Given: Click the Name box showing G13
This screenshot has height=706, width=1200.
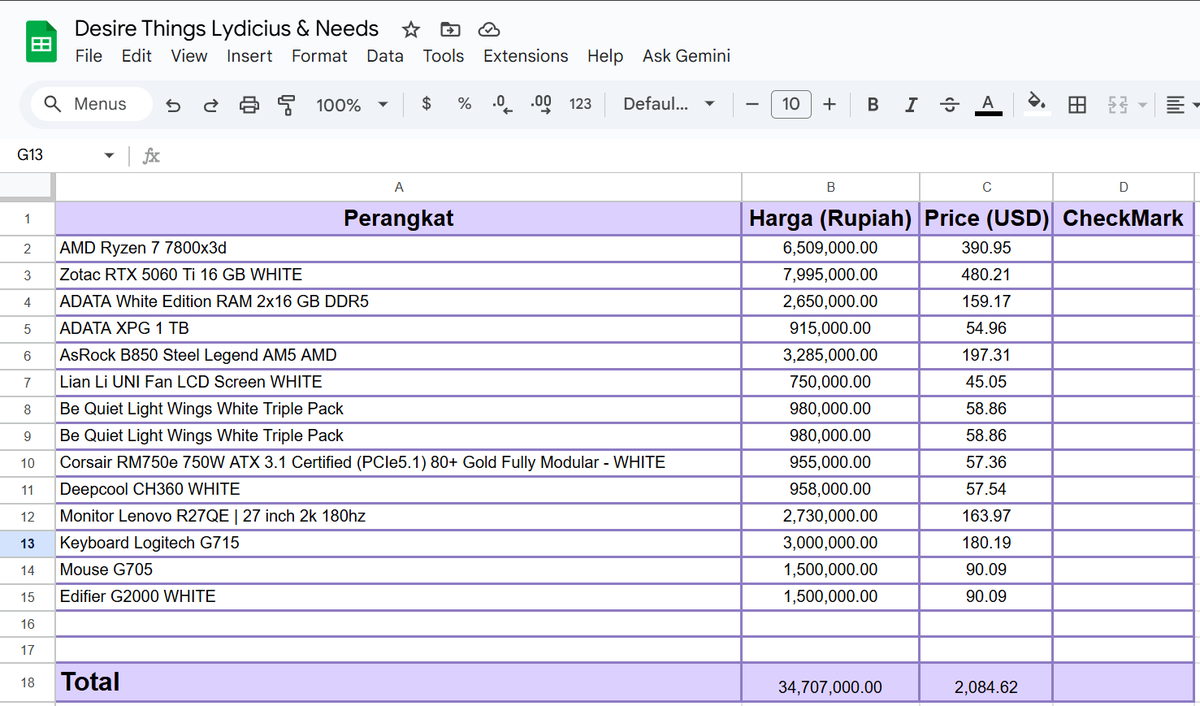Looking at the screenshot, I should 55,155.
